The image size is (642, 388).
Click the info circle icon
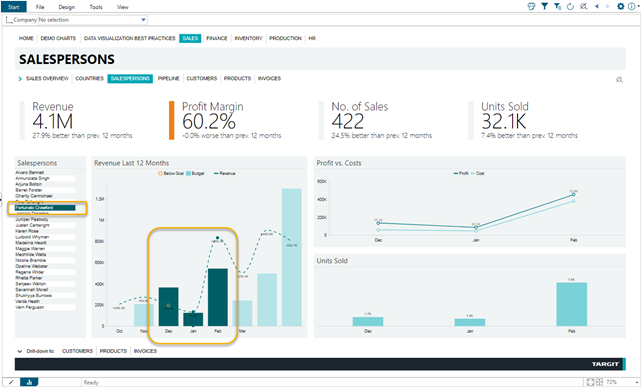coord(632,7)
